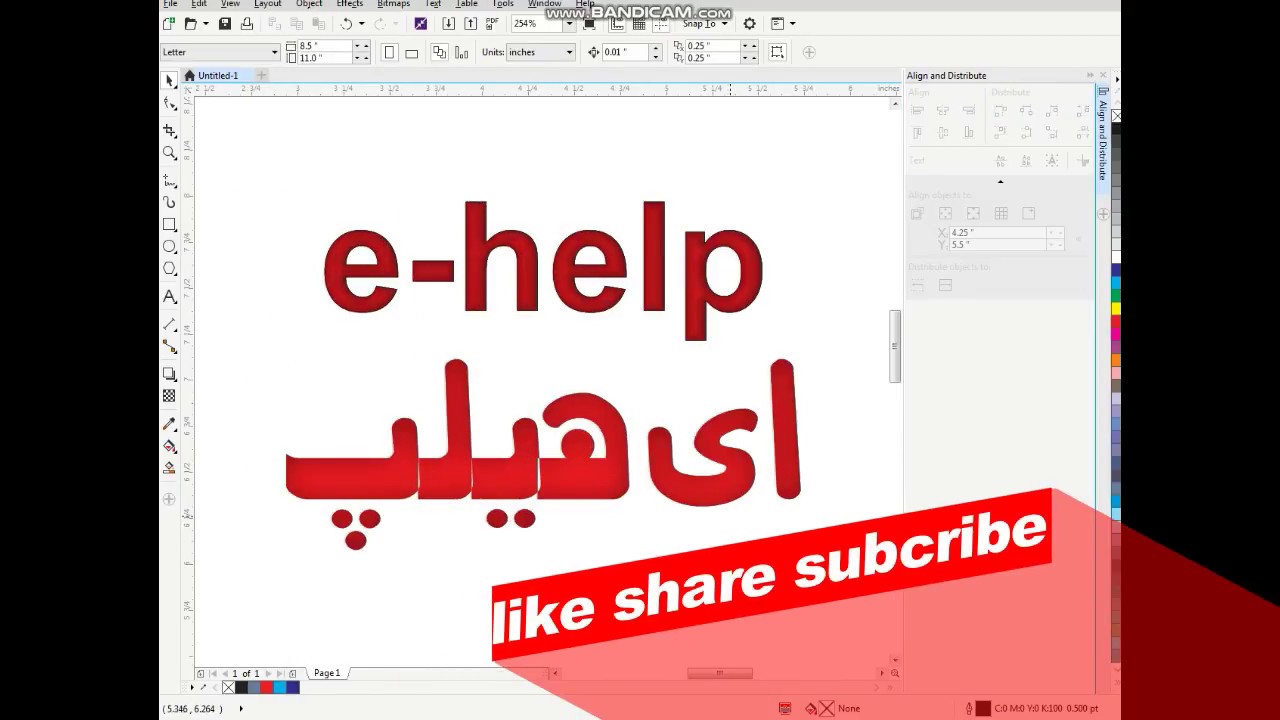Click the nudge distance 0.01 field
This screenshot has width=1280, height=720.
pos(626,52)
